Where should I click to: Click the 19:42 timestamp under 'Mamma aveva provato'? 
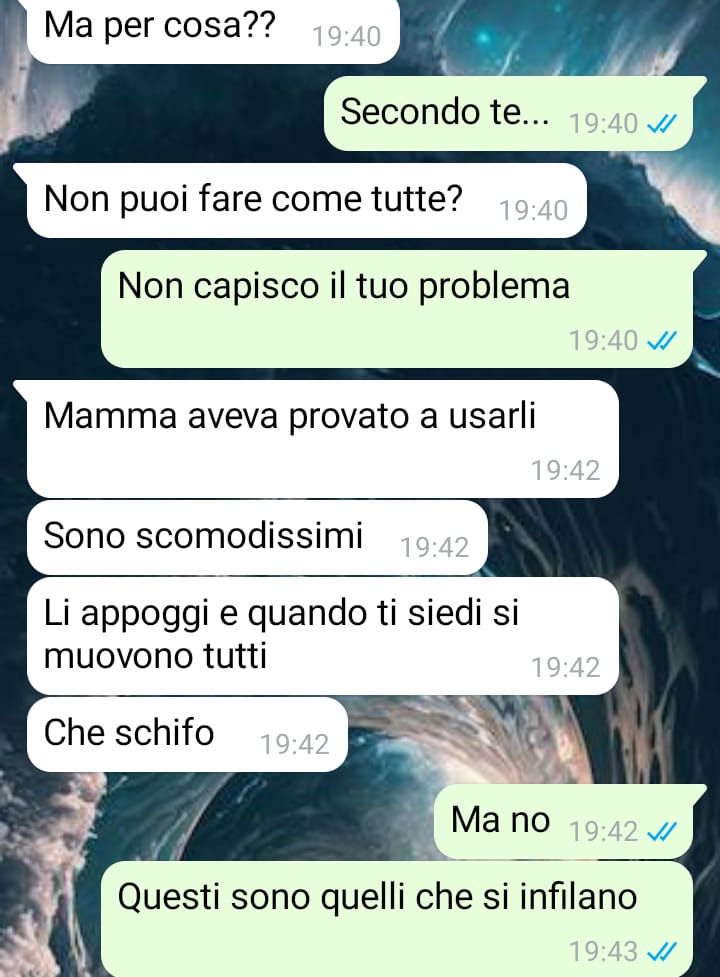click(566, 470)
